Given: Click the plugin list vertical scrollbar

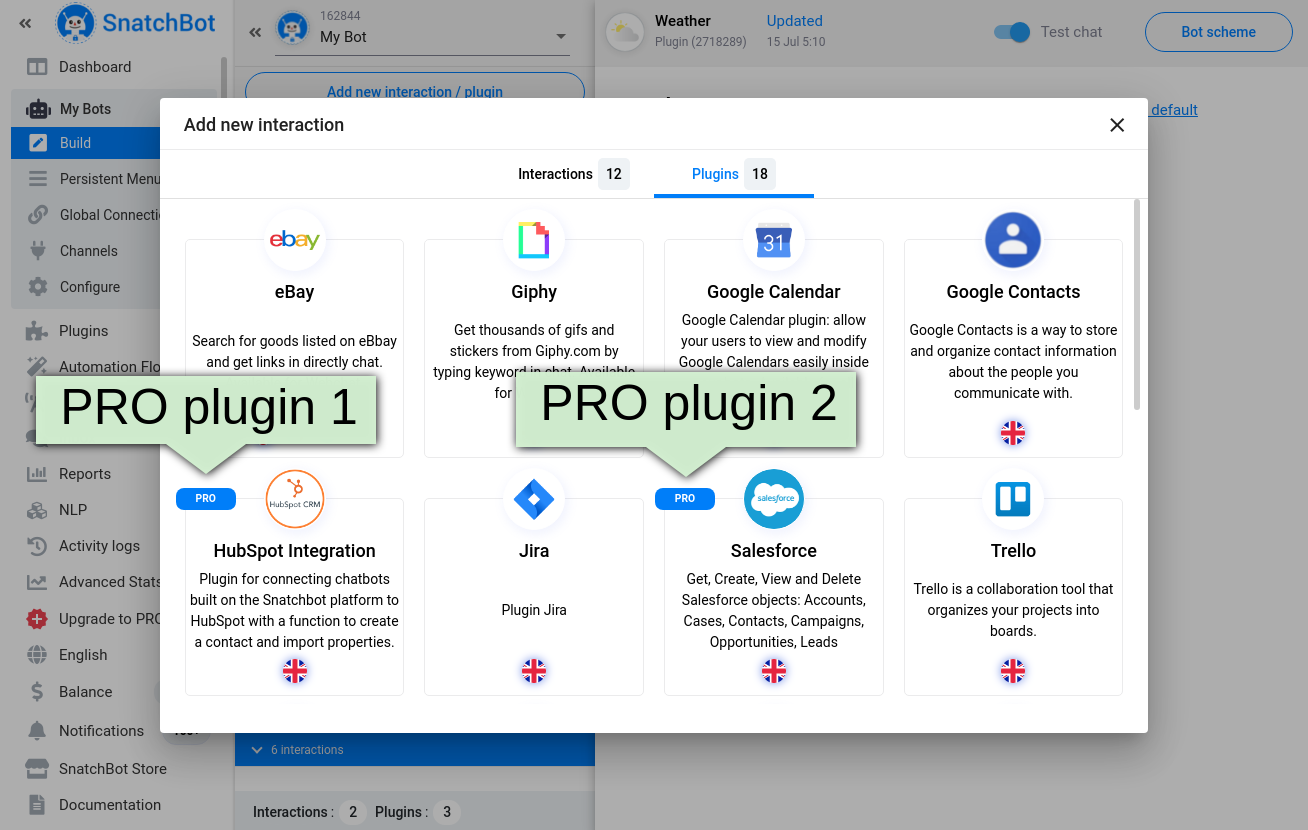Looking at the screenshot, I should coord(1136,304).
